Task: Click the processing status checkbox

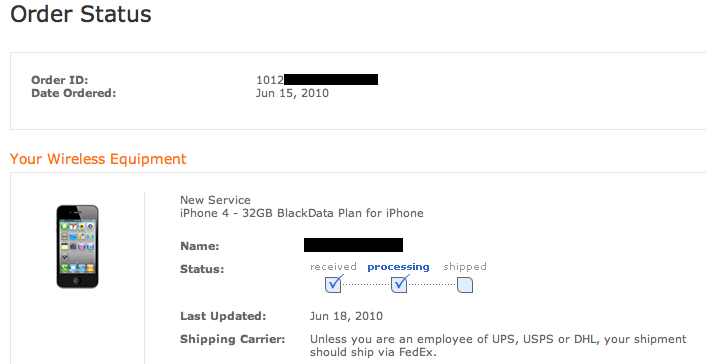Action: click(399, 285)
